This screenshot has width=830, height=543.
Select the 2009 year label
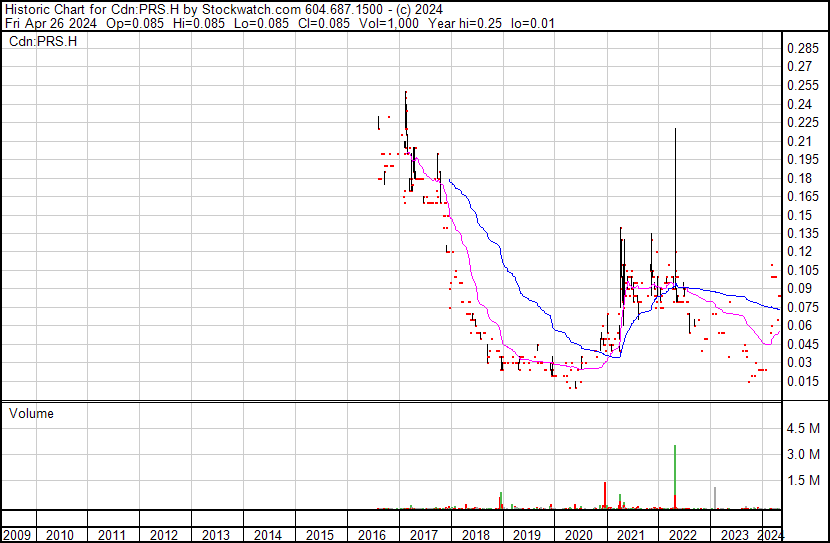point(17,535)
